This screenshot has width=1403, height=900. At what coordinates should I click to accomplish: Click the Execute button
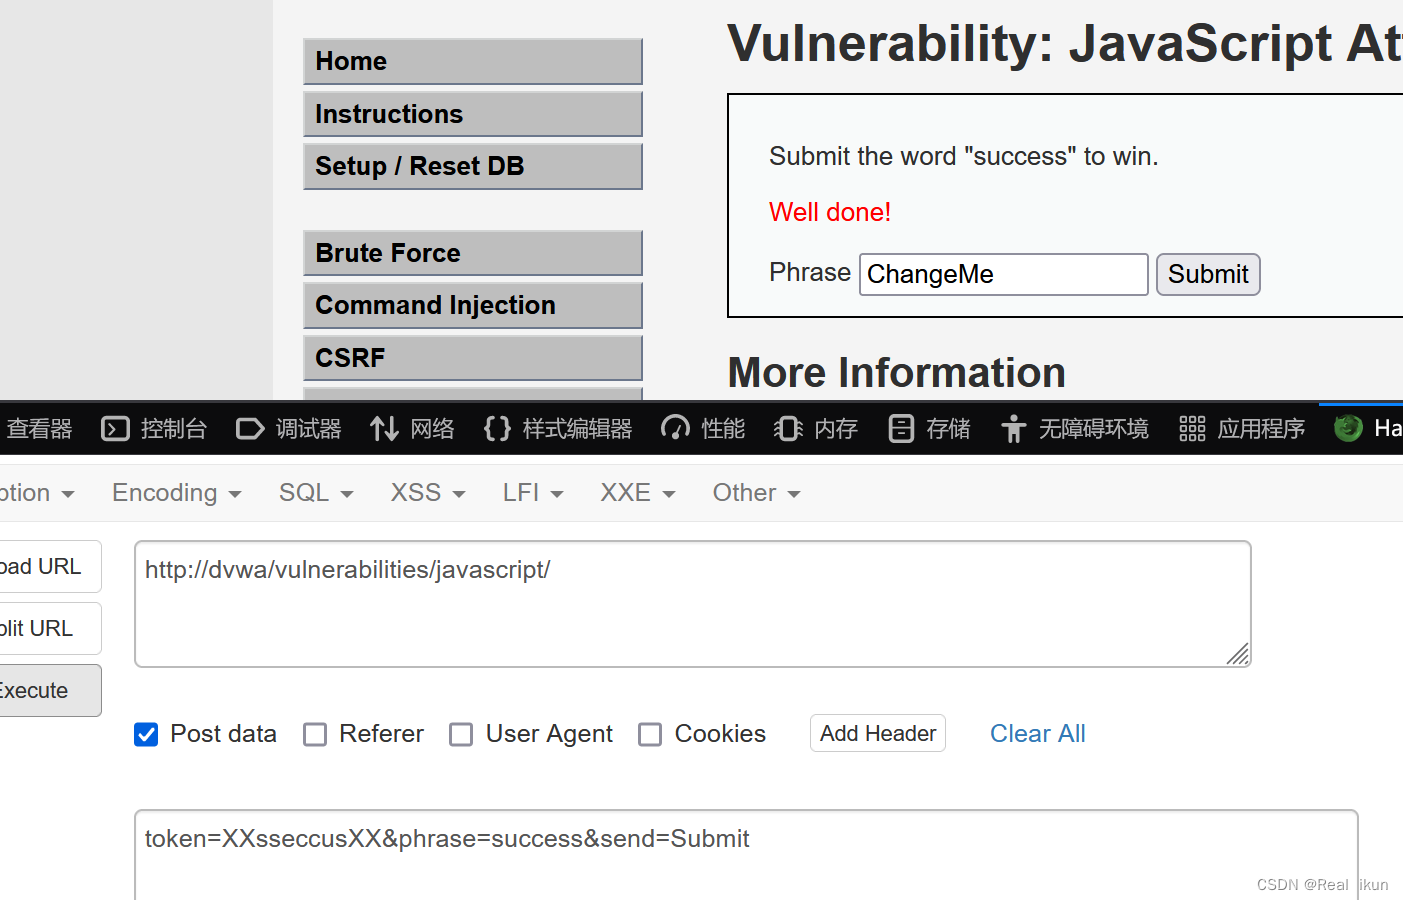pyautogui.click(x=48, y=690)
